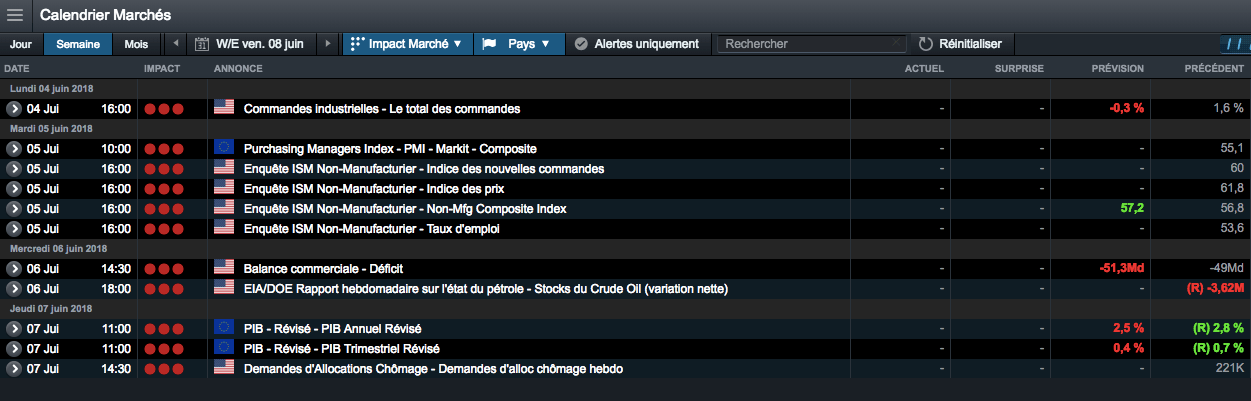Screen dimensions: 1251x401
Task: Select the Semaine view tab
Action: click(x=78, y=44)
